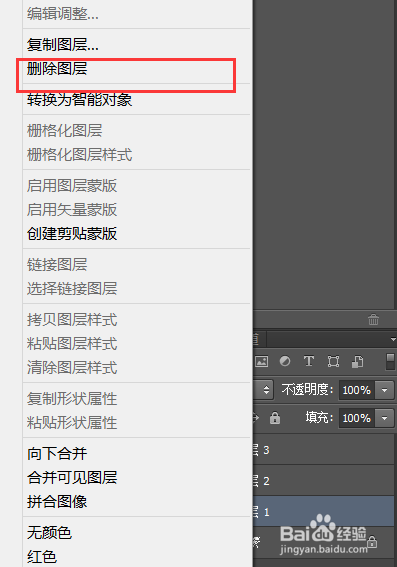Choose 合并可见图层 menu entry
The image size is (397, 567).
click(x=72, y=477)
